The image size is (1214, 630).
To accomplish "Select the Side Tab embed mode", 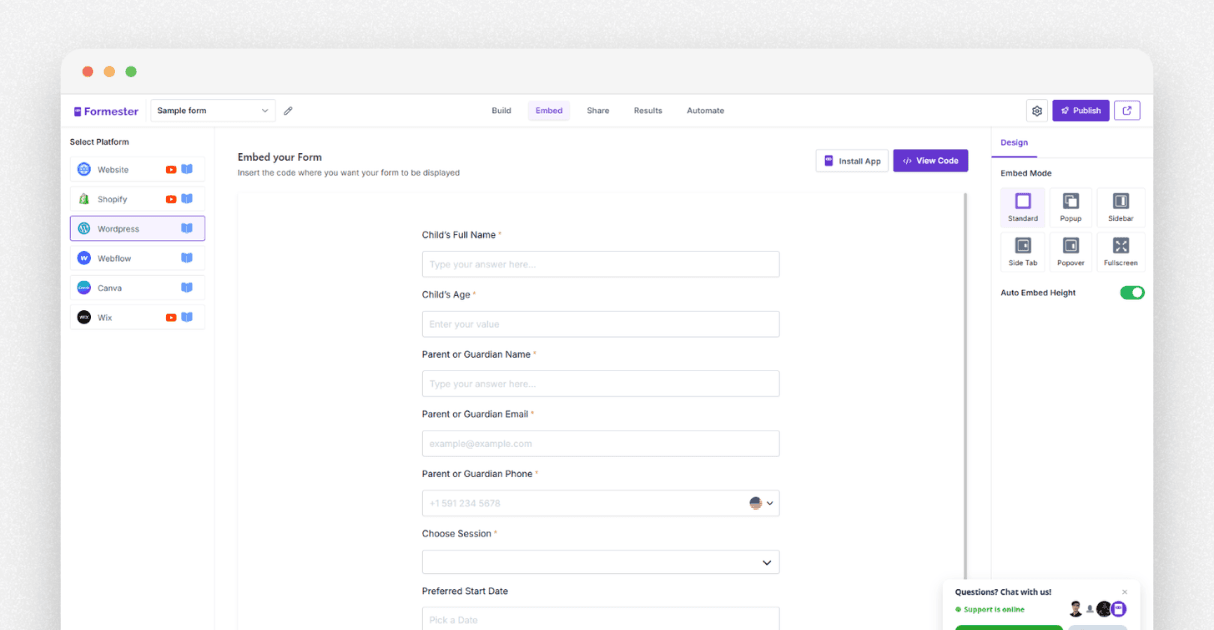I will tap(1023, 251).
